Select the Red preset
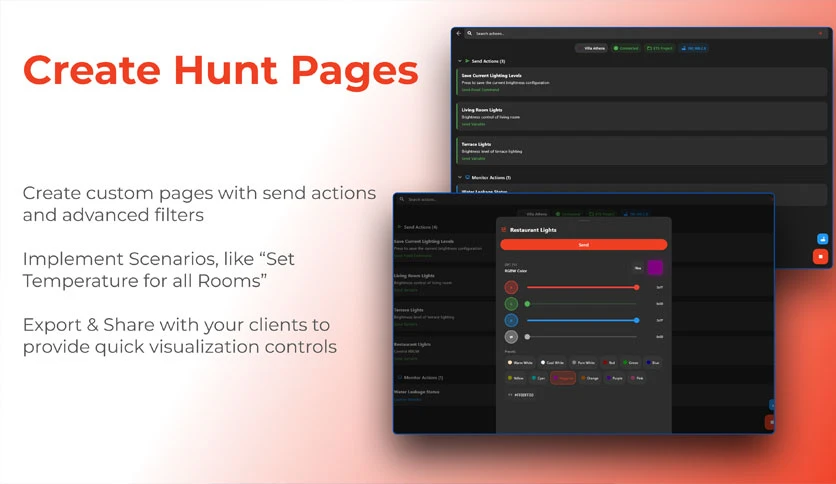Image resolution: width=836 pixels, height=484 pixels. coord(609,362)
